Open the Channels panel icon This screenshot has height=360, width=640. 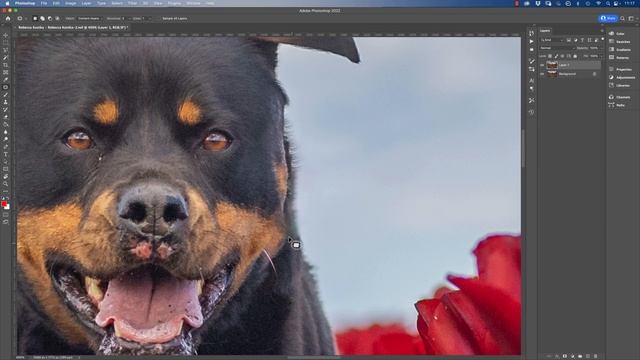(x=611, y=97)
